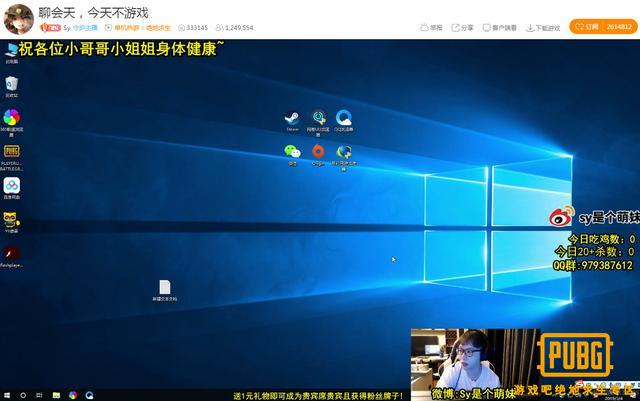Open the game category link under the title

click(142, 28)
